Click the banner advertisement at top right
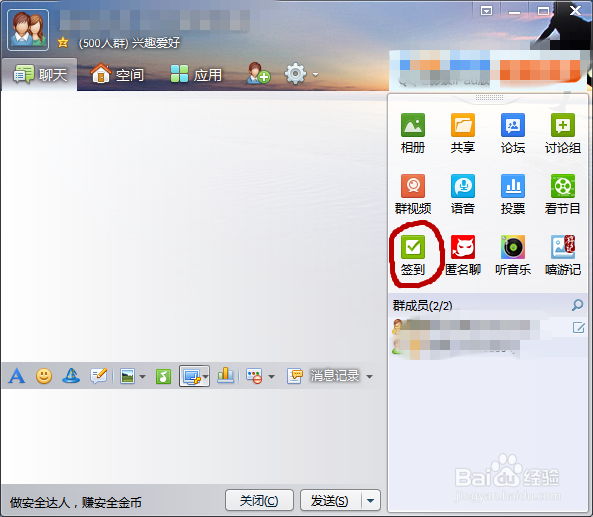This screenshot has height=517, width=593. pyautogui.click(x=488, y=70)
